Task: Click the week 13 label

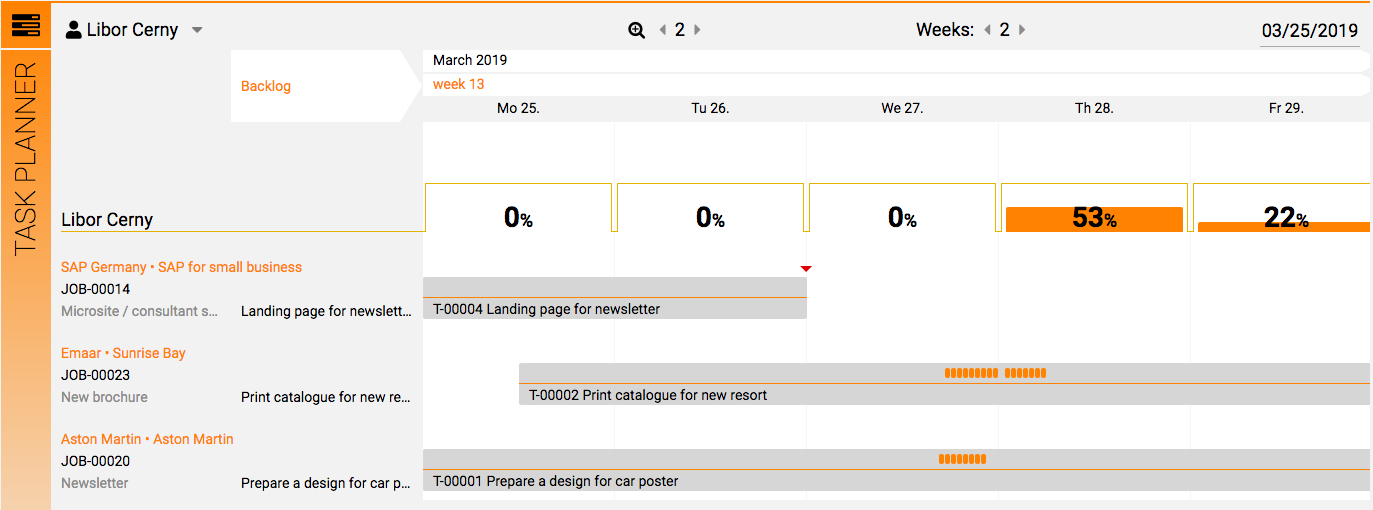Action: (x=459, y=84)
